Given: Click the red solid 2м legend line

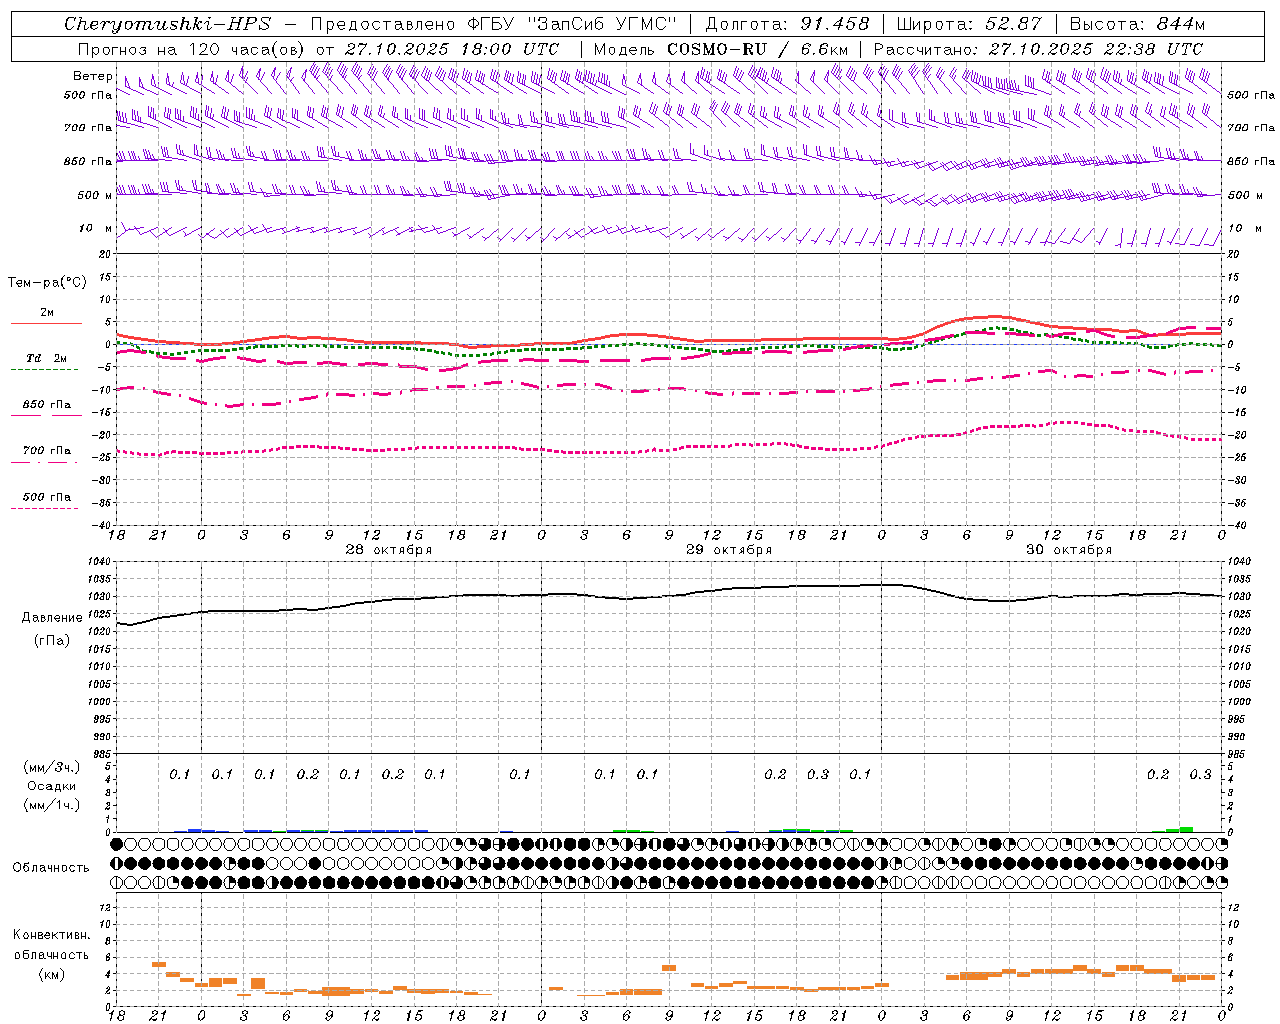Looking at the screenshot, I should pos(46,323).
